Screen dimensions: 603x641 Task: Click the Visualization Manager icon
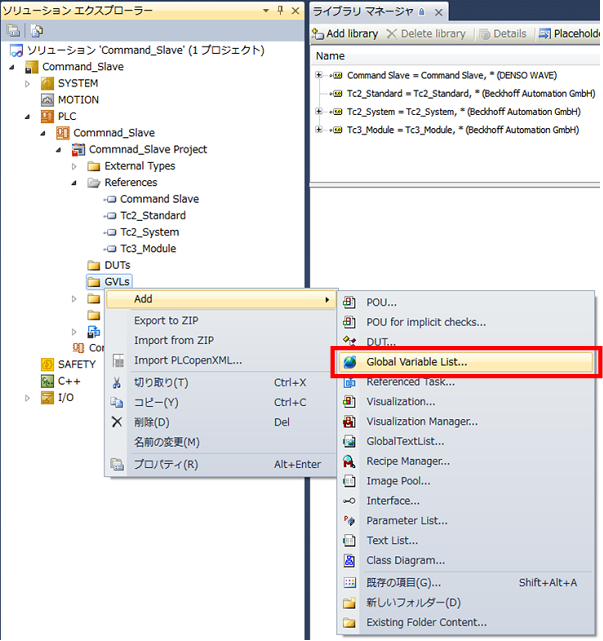coord(349,421)
